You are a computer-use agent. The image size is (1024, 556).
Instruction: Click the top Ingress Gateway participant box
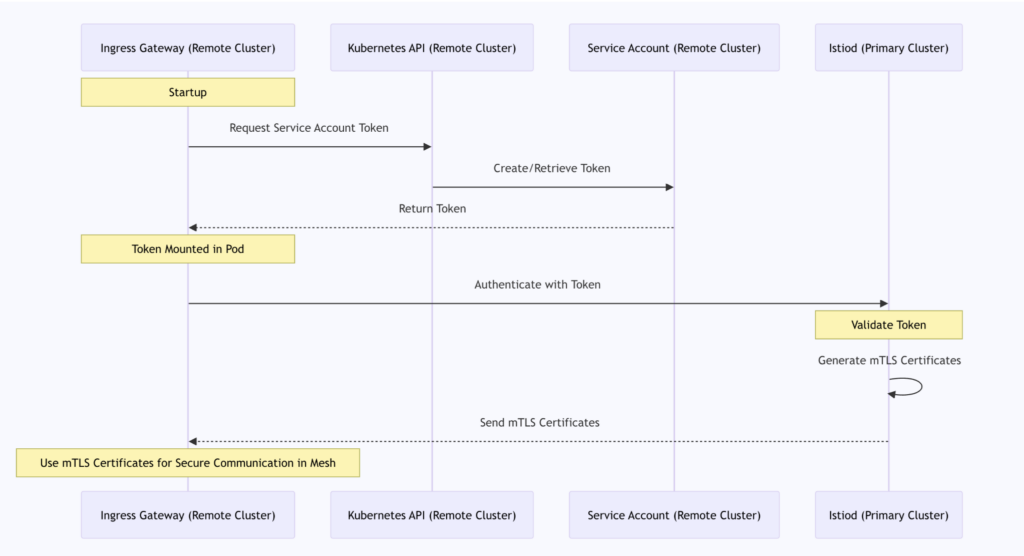pyautogui.click(x=188, y=48)
